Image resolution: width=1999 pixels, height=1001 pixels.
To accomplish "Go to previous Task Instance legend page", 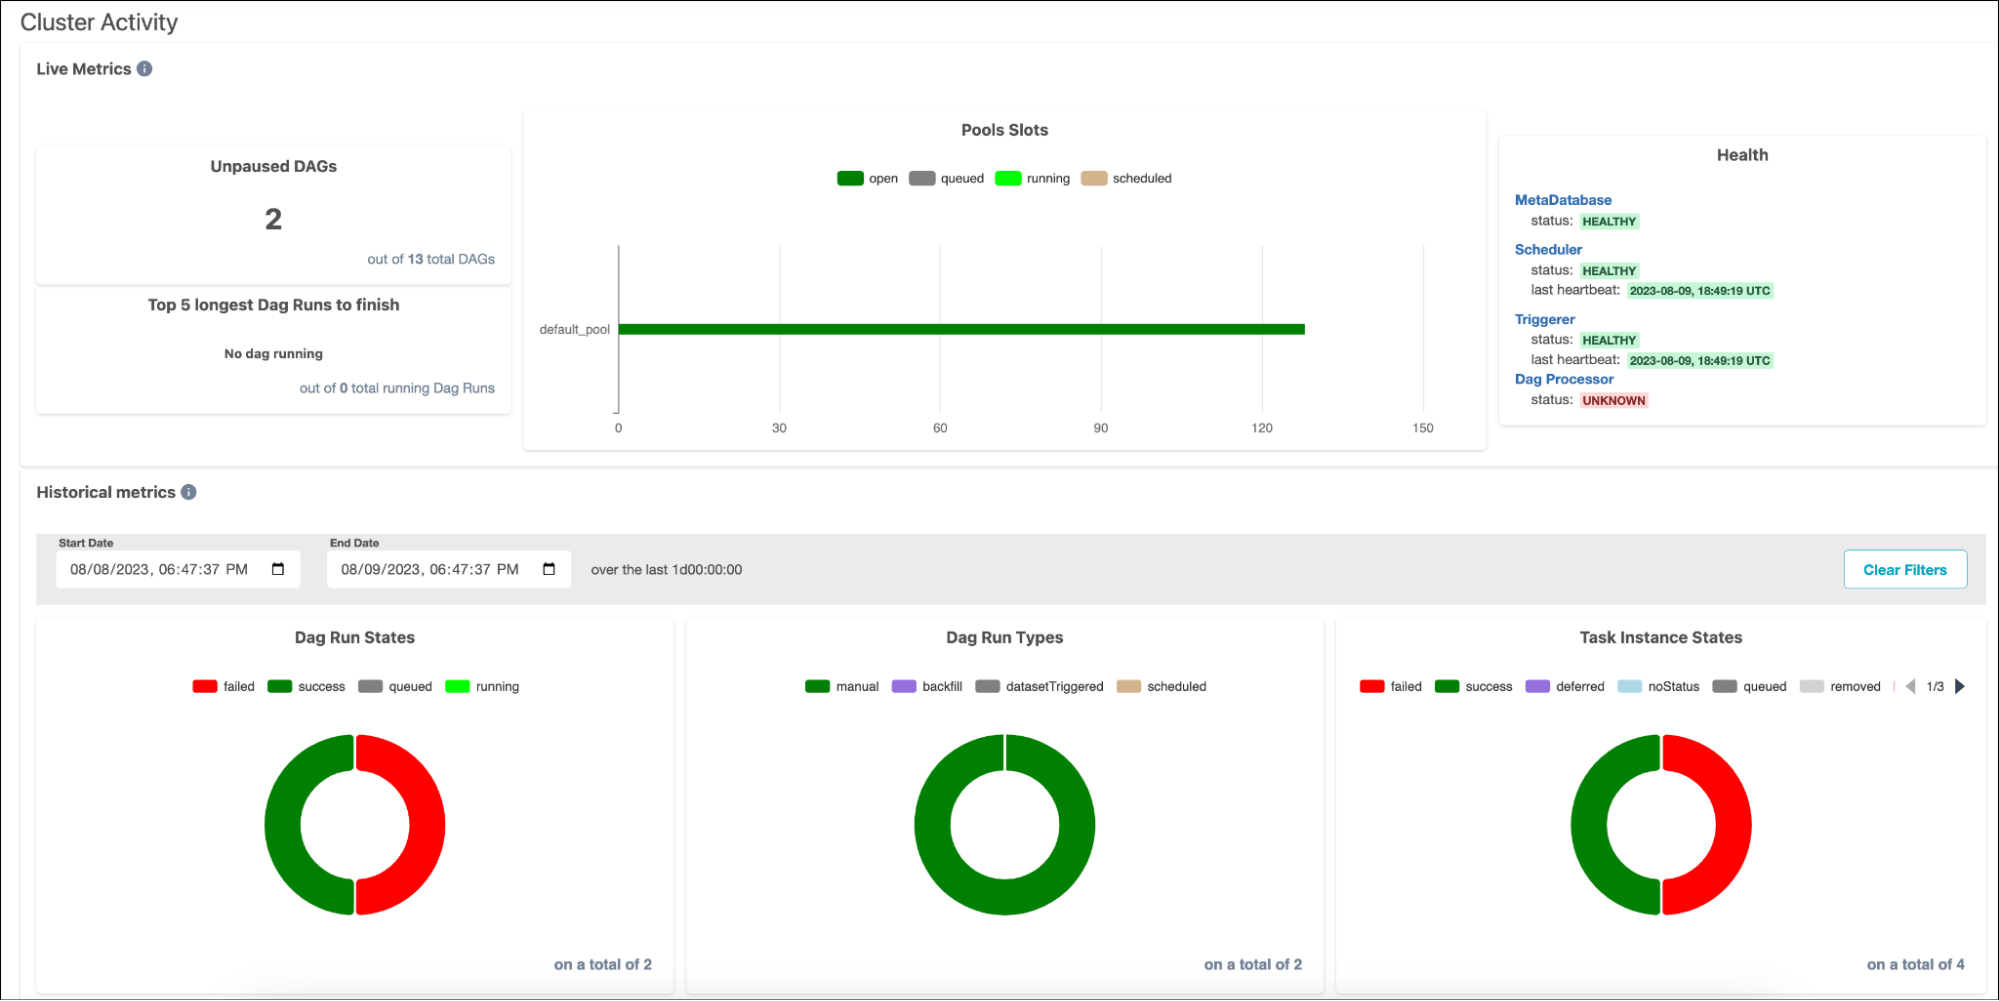I will (x=1910, y=686).
